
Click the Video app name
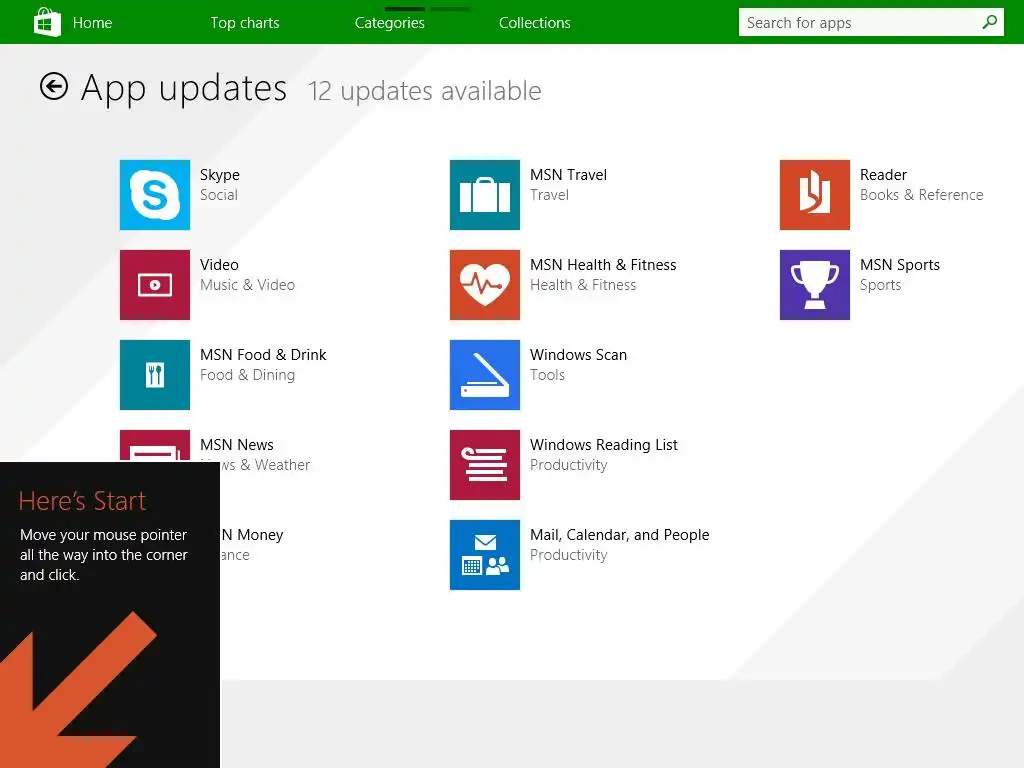tap(219, 265)
